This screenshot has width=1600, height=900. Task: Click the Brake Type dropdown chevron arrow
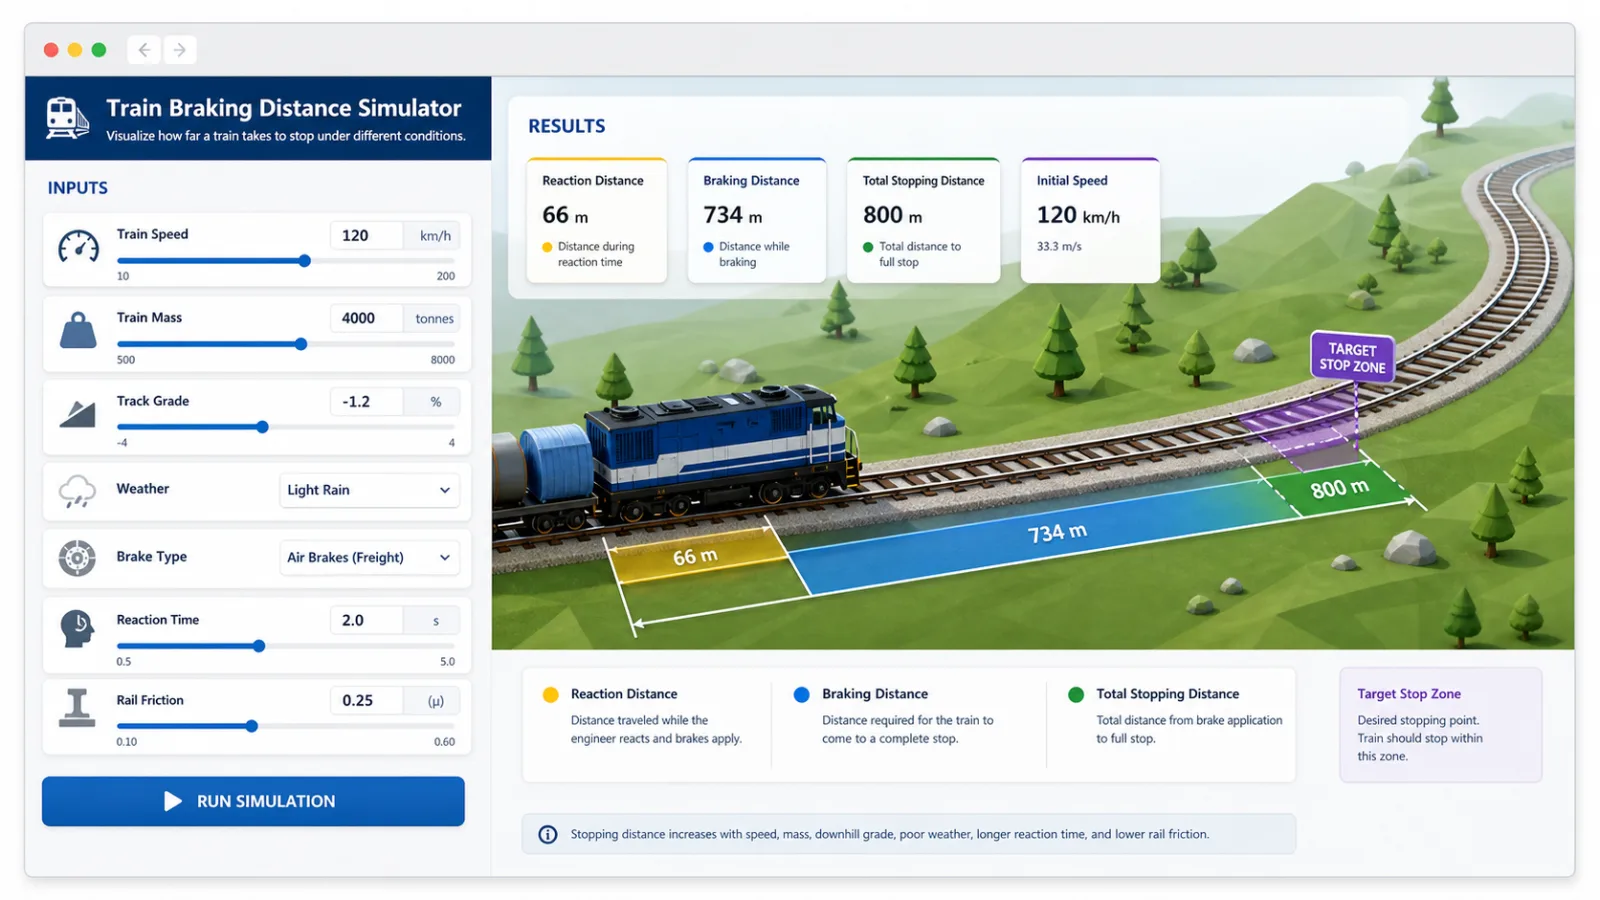click(444, 557)
